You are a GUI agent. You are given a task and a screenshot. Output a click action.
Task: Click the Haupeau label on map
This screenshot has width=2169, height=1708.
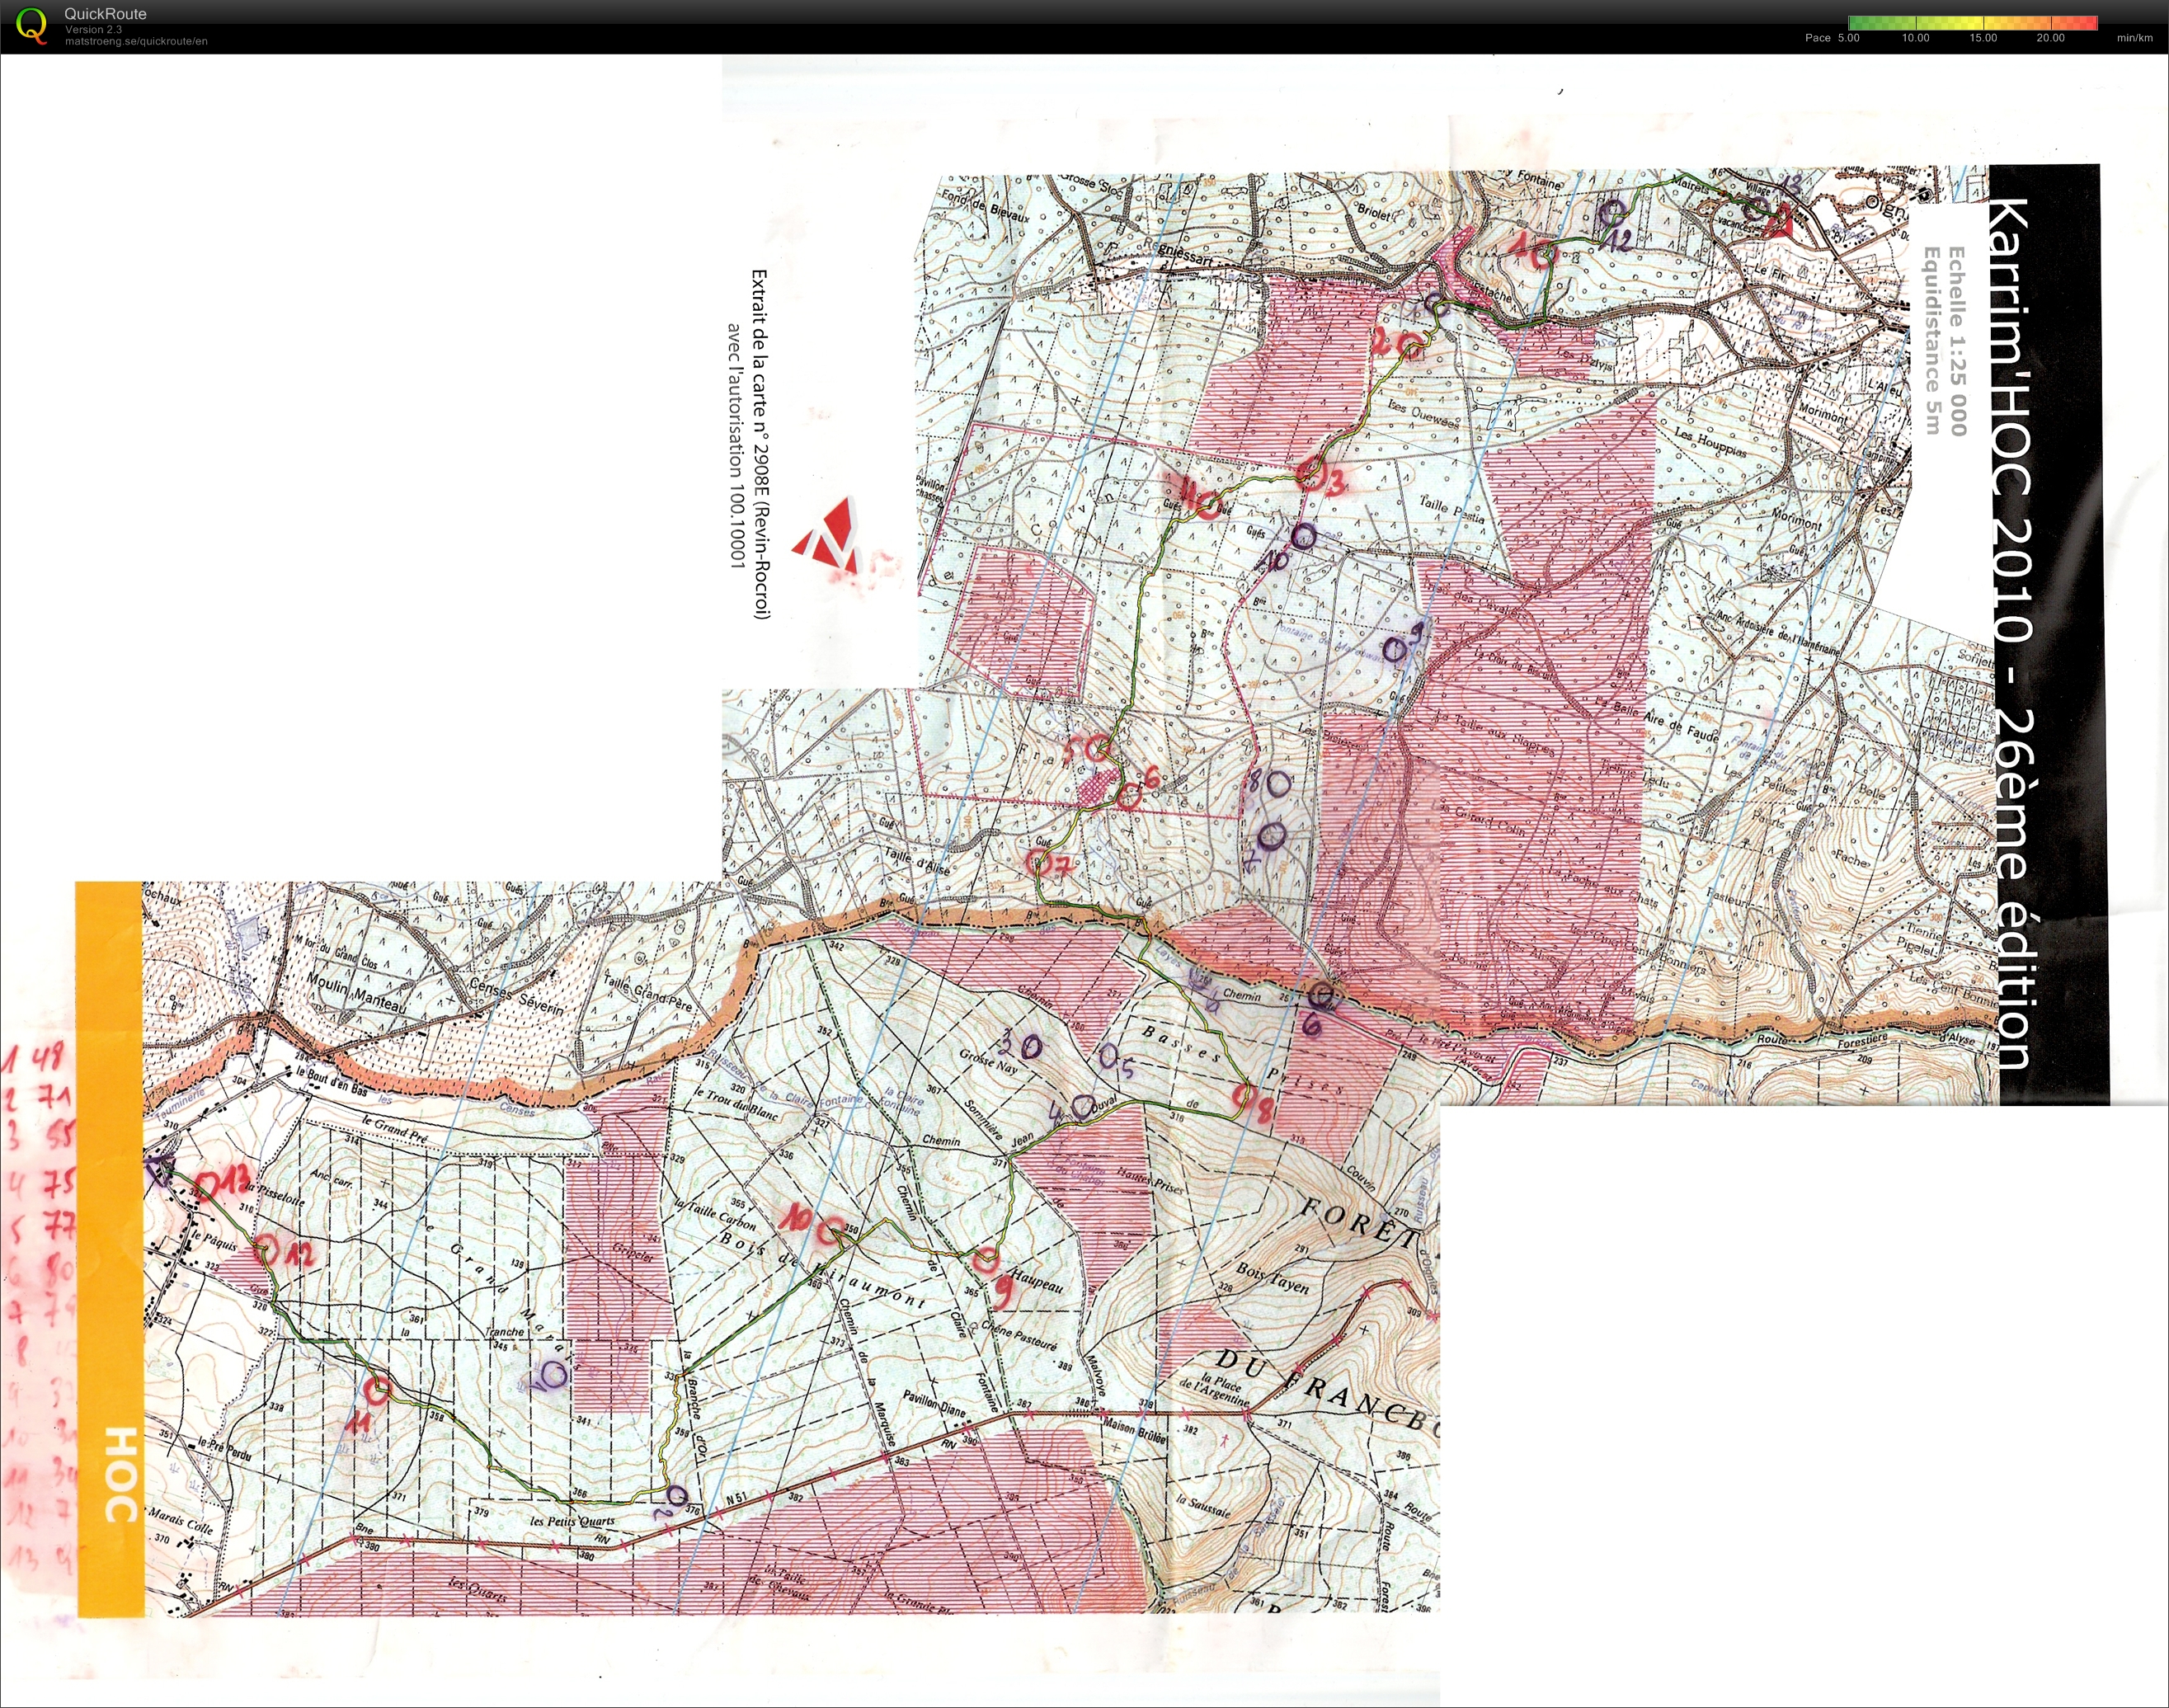tap(1038, 1279)
